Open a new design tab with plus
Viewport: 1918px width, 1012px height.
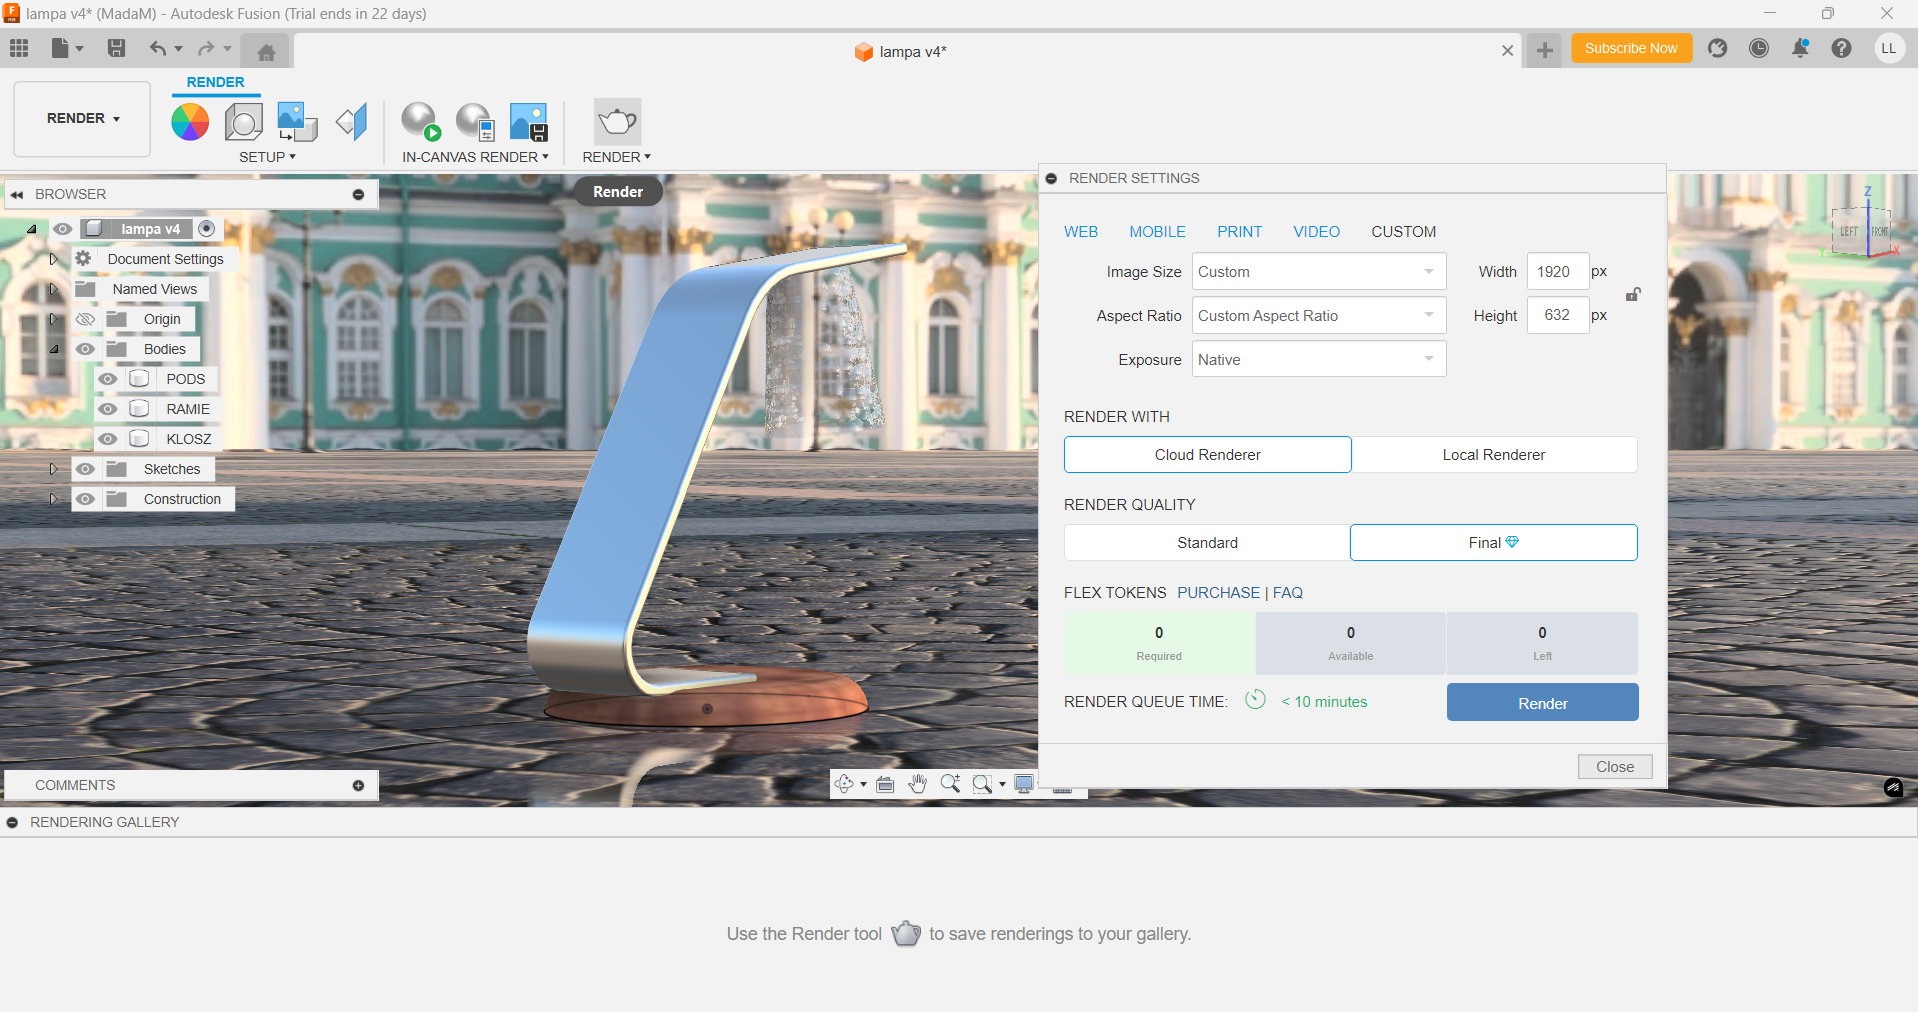(x=1545, y=50)
